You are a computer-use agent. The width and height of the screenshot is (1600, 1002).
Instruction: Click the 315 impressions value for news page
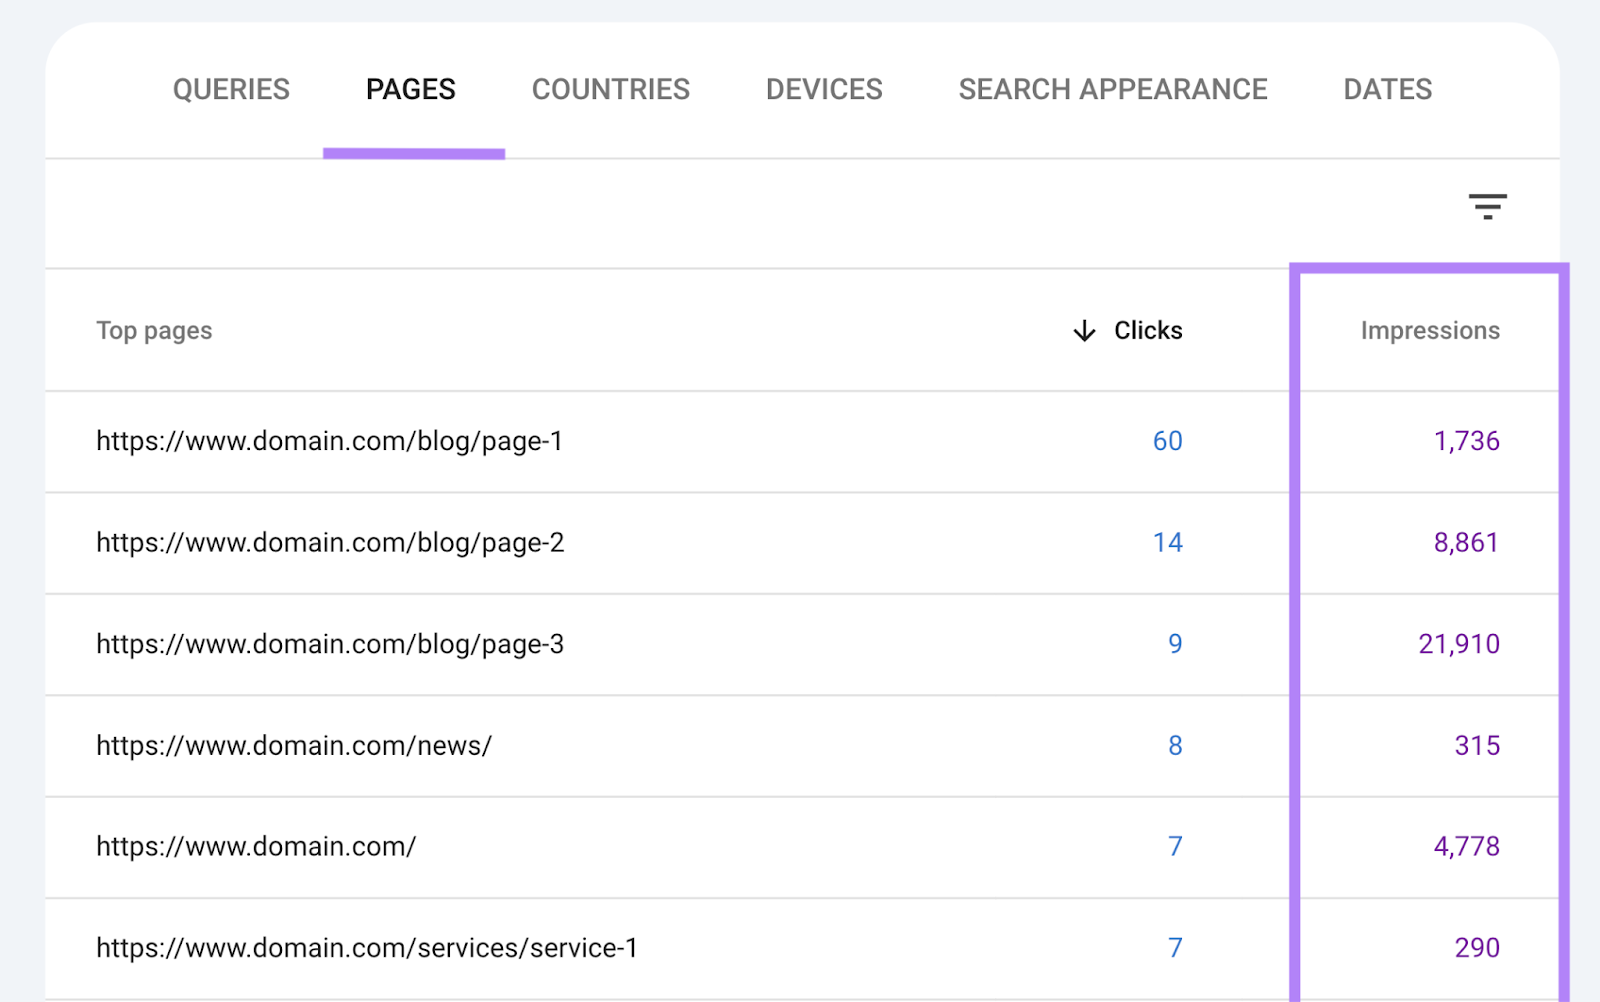pos(1477,745)
